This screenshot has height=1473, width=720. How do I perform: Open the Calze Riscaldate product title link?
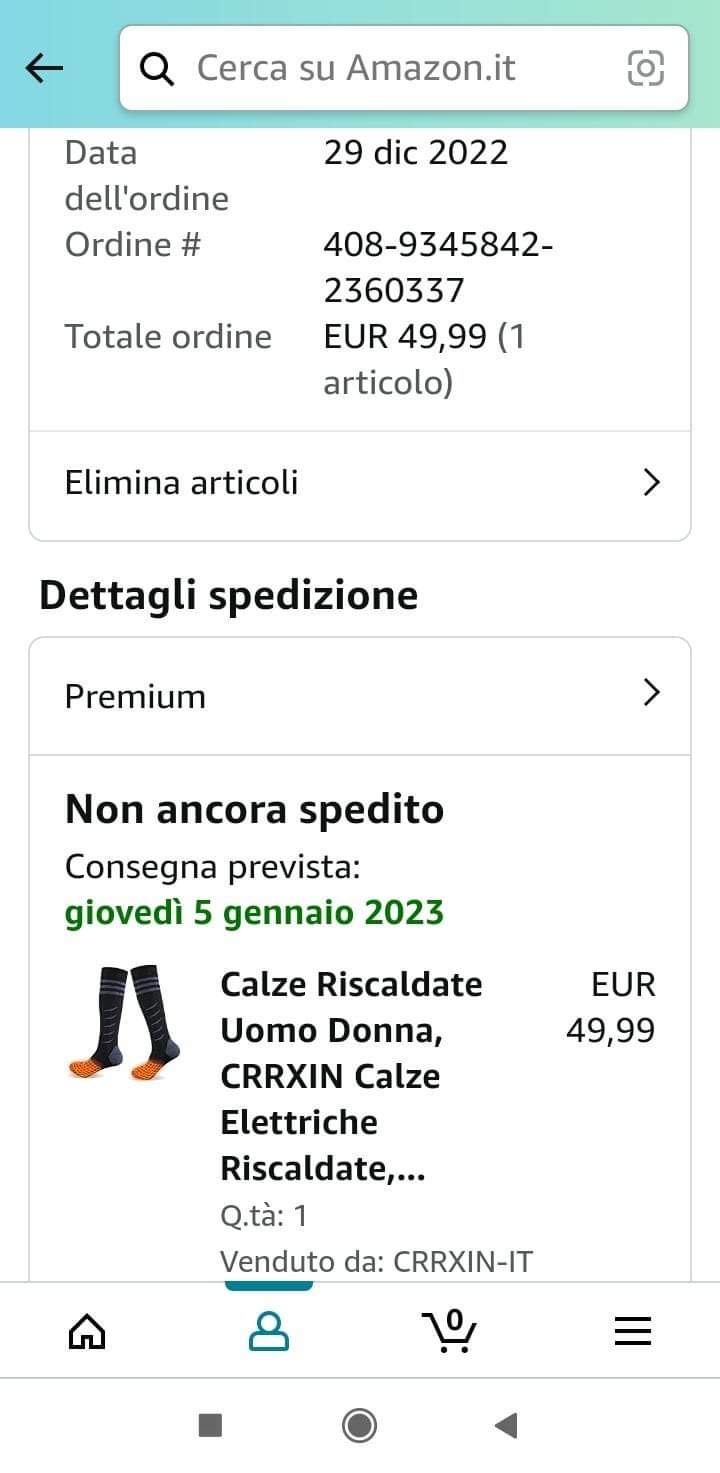click(x=350, y=1076)
